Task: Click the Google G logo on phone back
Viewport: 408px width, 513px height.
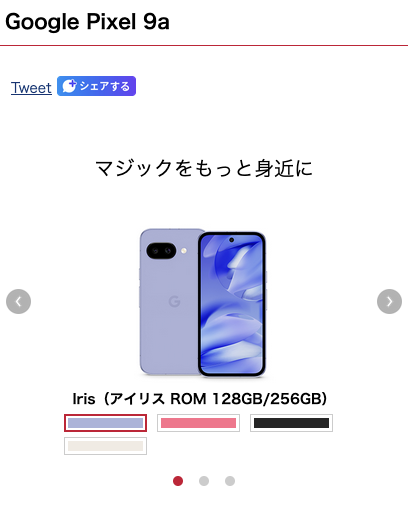Action: click(174, 301)
